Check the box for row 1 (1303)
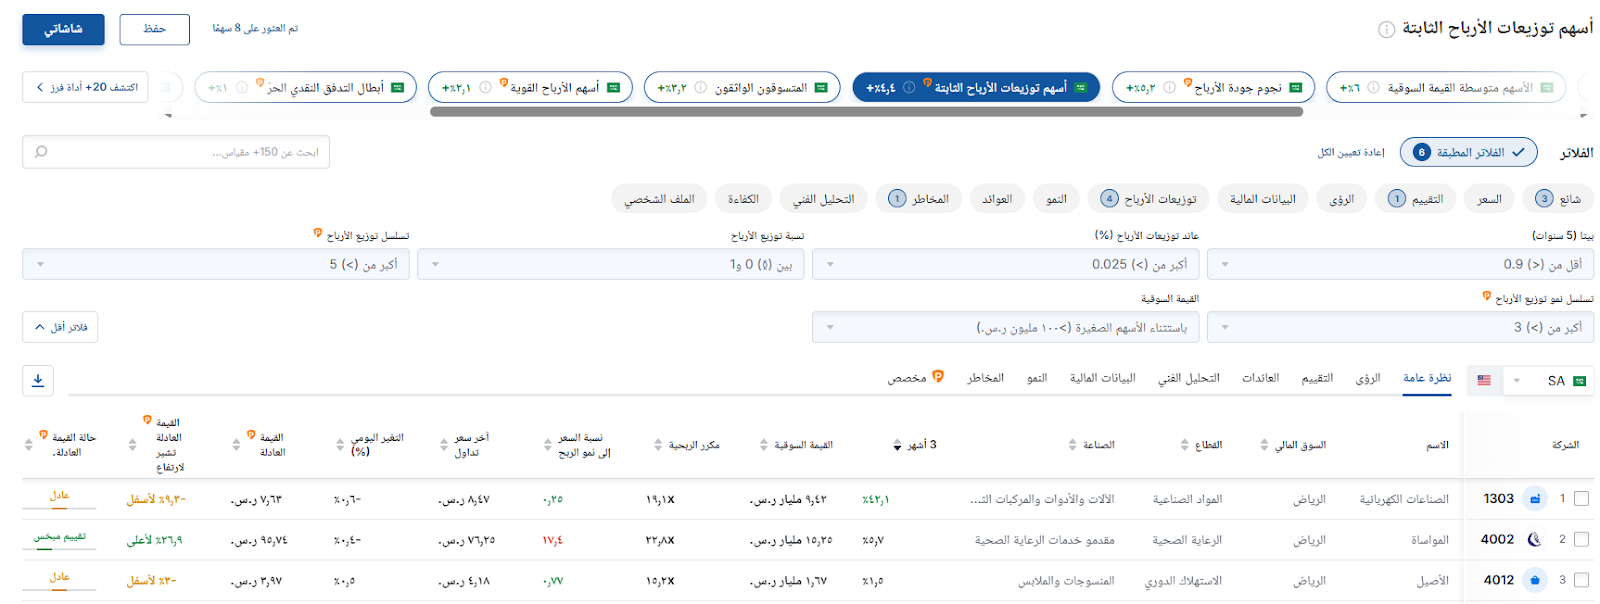The height and width of the screenshot is (604, 1600). coord(1581,498)
